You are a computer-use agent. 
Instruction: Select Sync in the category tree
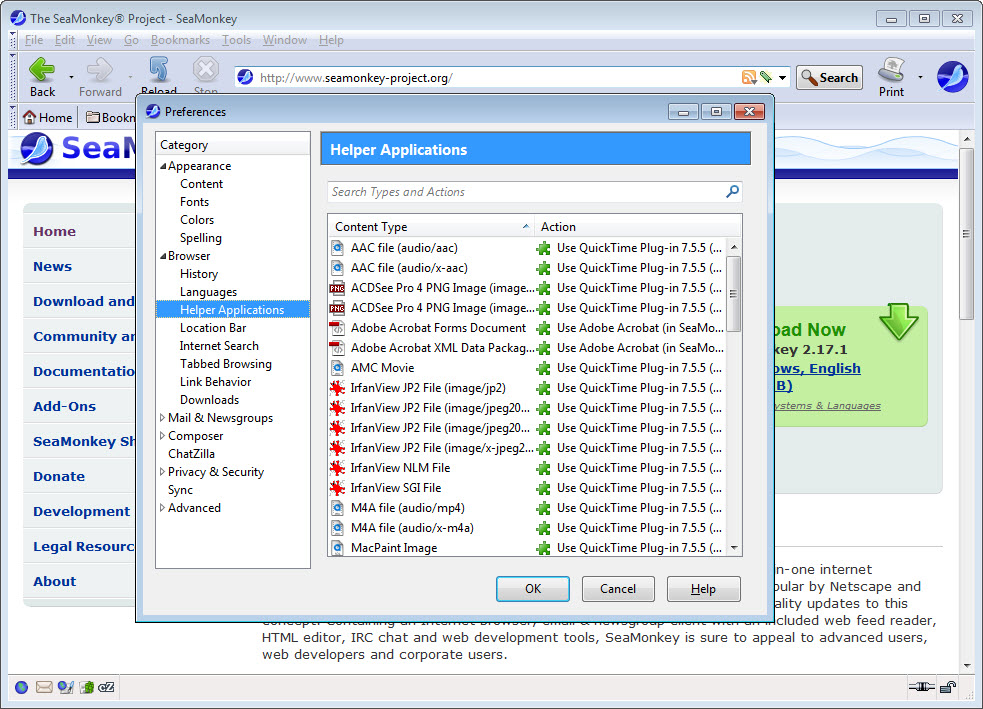[180, 490]
